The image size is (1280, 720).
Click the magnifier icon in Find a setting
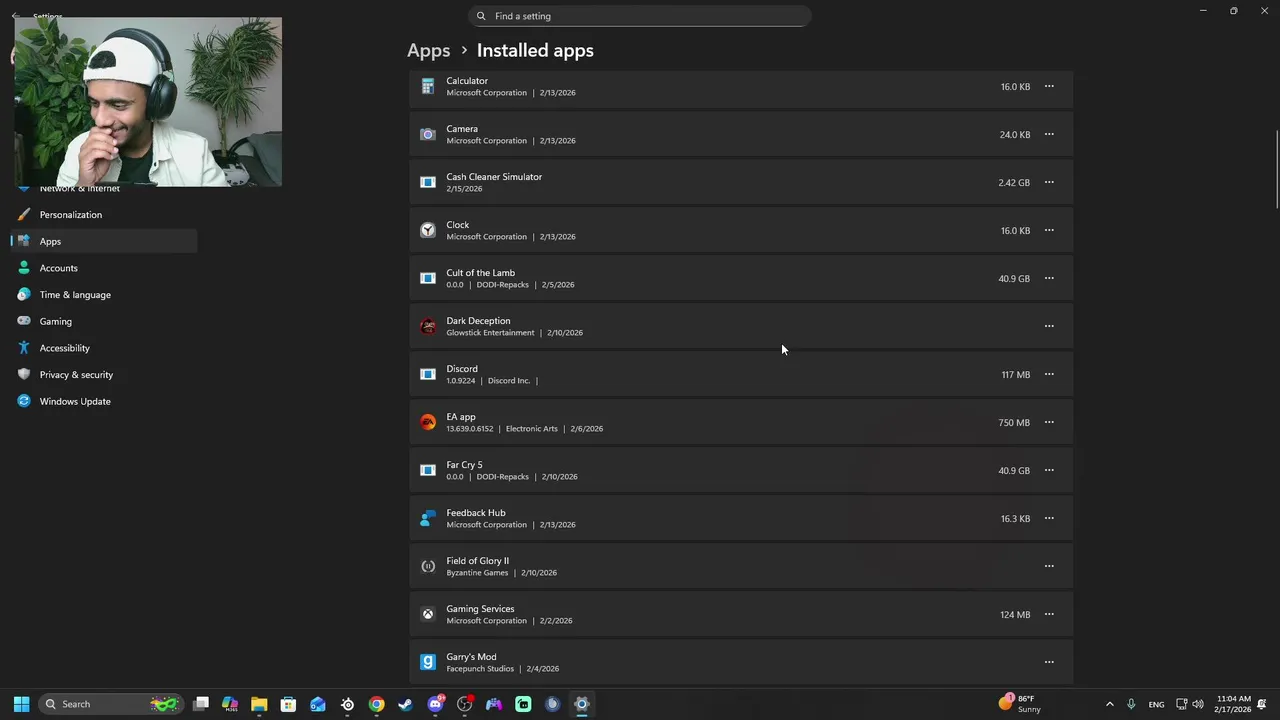481,16
